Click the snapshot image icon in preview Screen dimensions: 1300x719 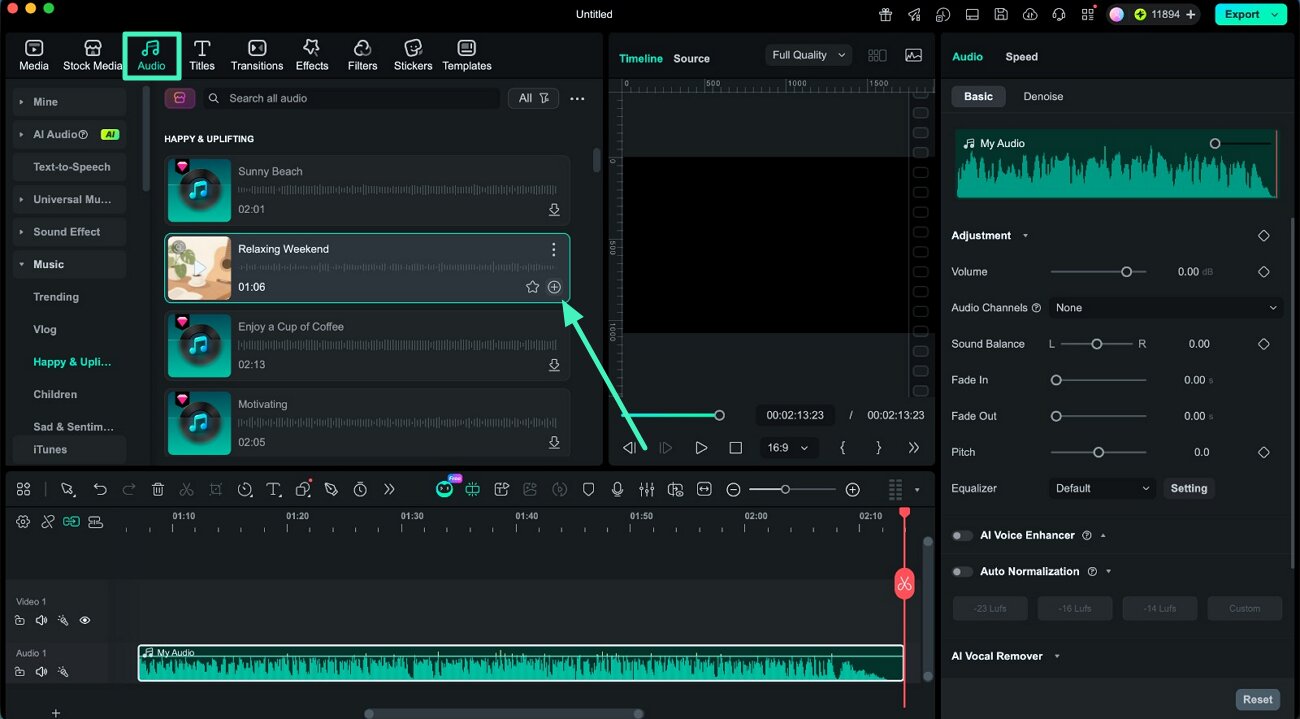pos(913,56)
